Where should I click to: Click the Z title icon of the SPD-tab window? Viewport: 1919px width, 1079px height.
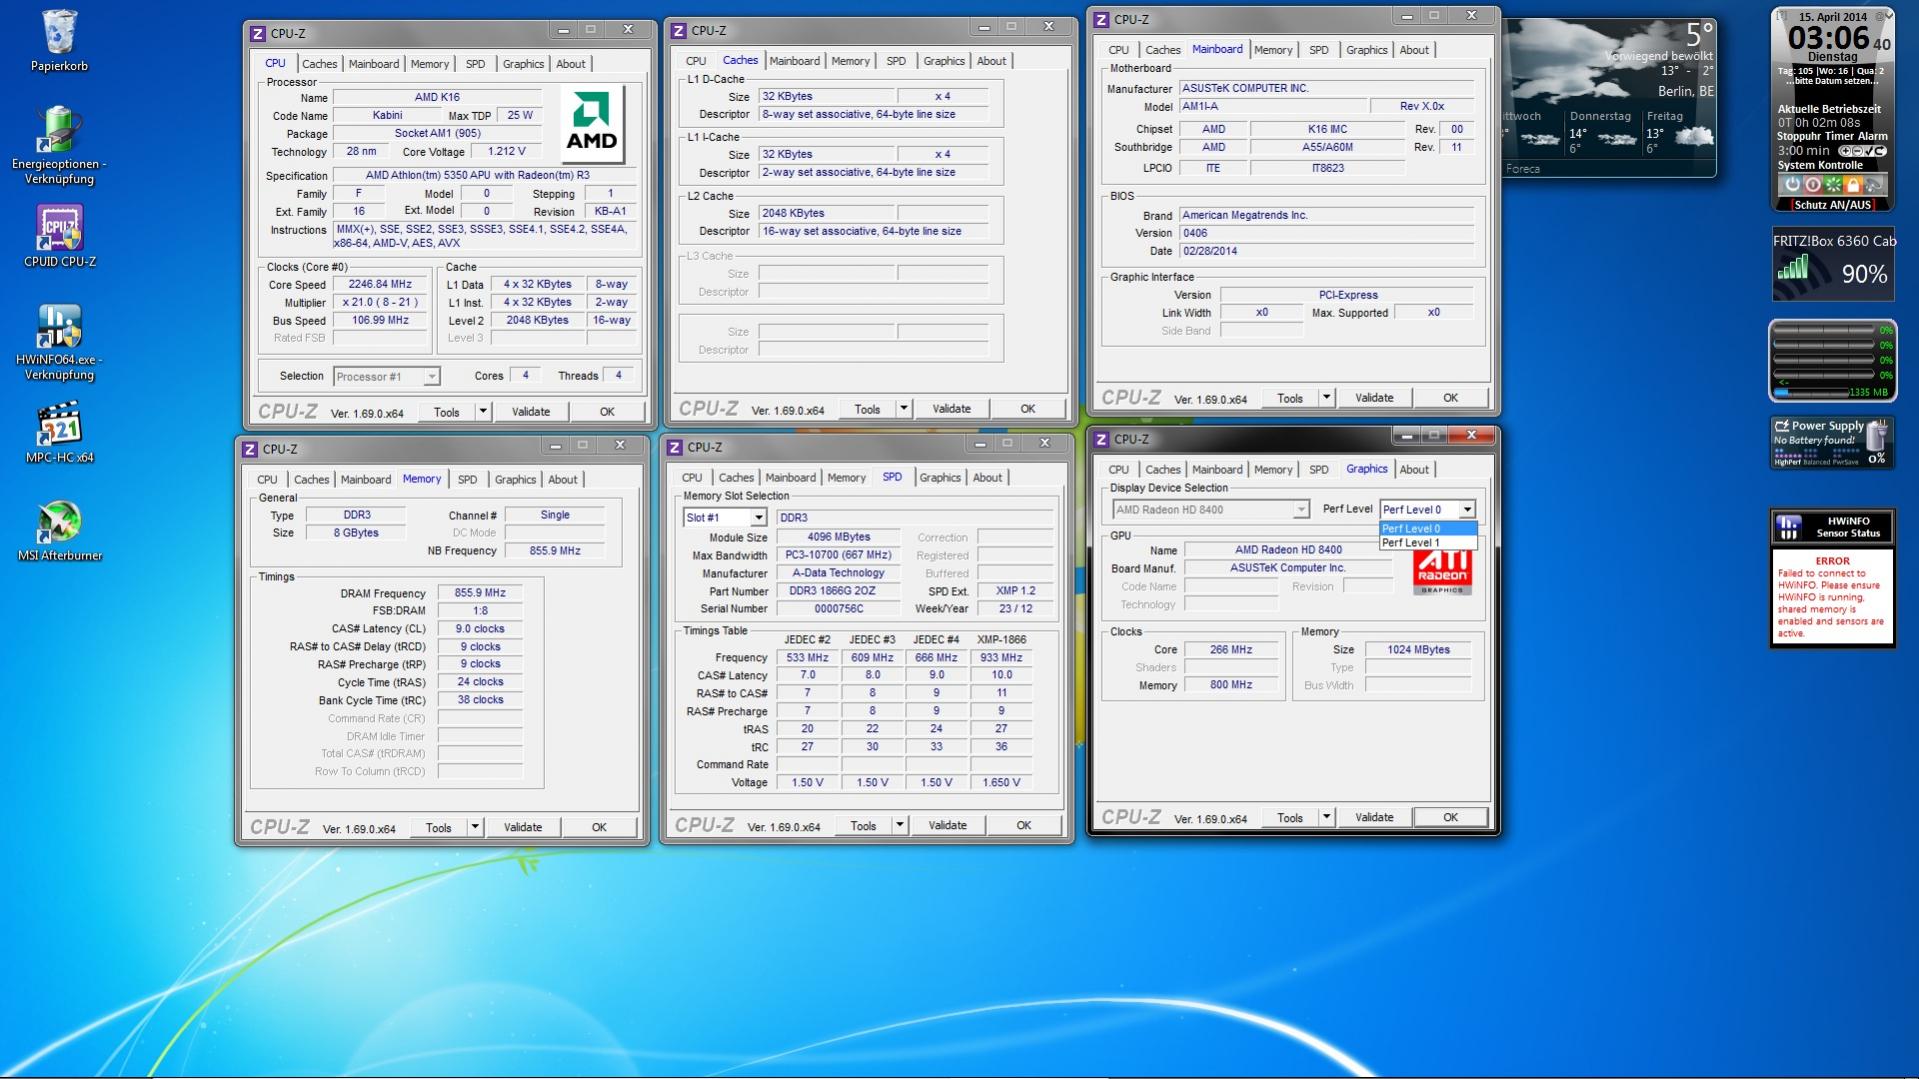coord(675,447)
